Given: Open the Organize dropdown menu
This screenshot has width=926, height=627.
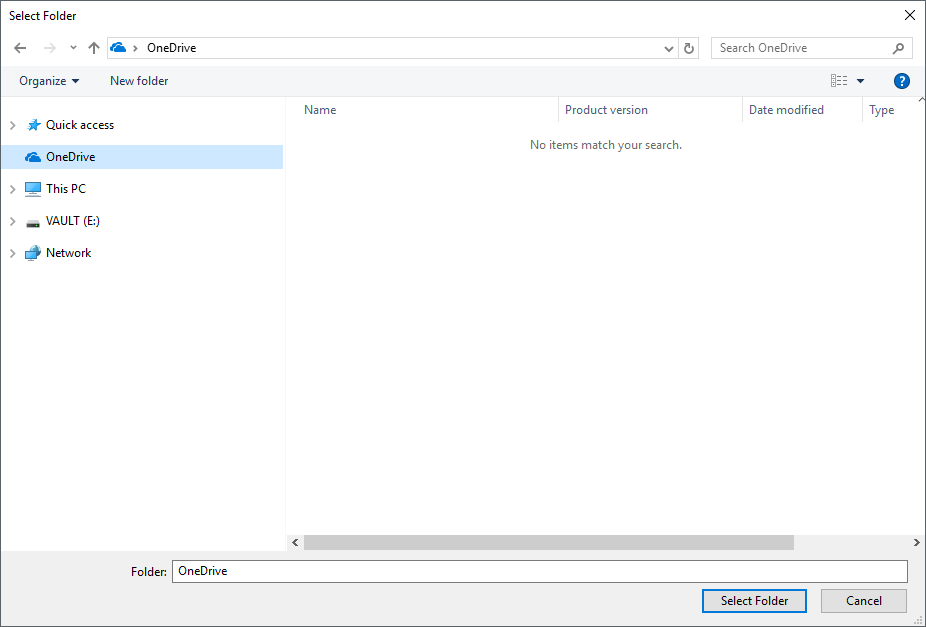Looking at the screenshot, I should (50, 81).
